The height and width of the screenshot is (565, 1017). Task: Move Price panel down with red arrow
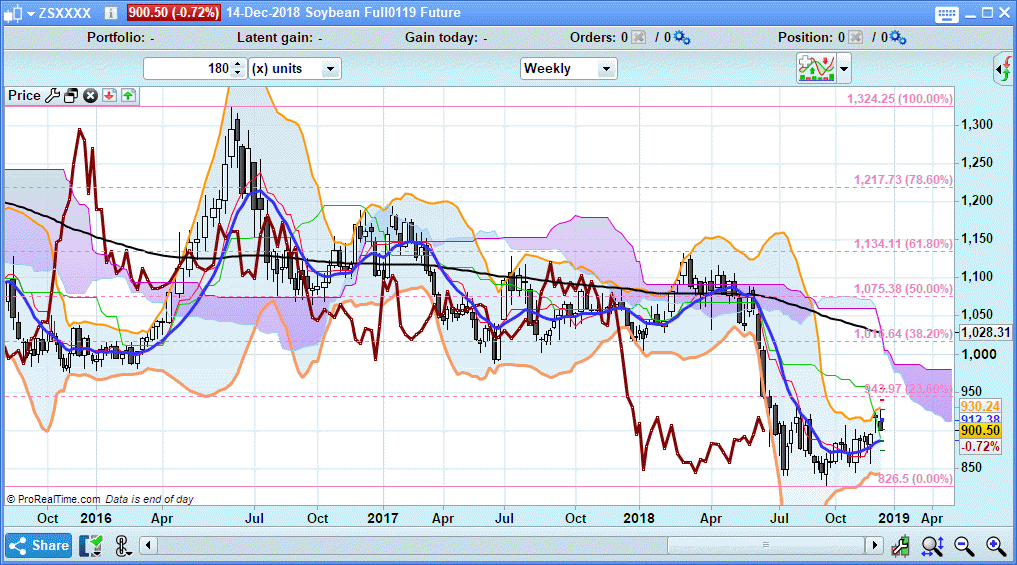coord(109,96)
